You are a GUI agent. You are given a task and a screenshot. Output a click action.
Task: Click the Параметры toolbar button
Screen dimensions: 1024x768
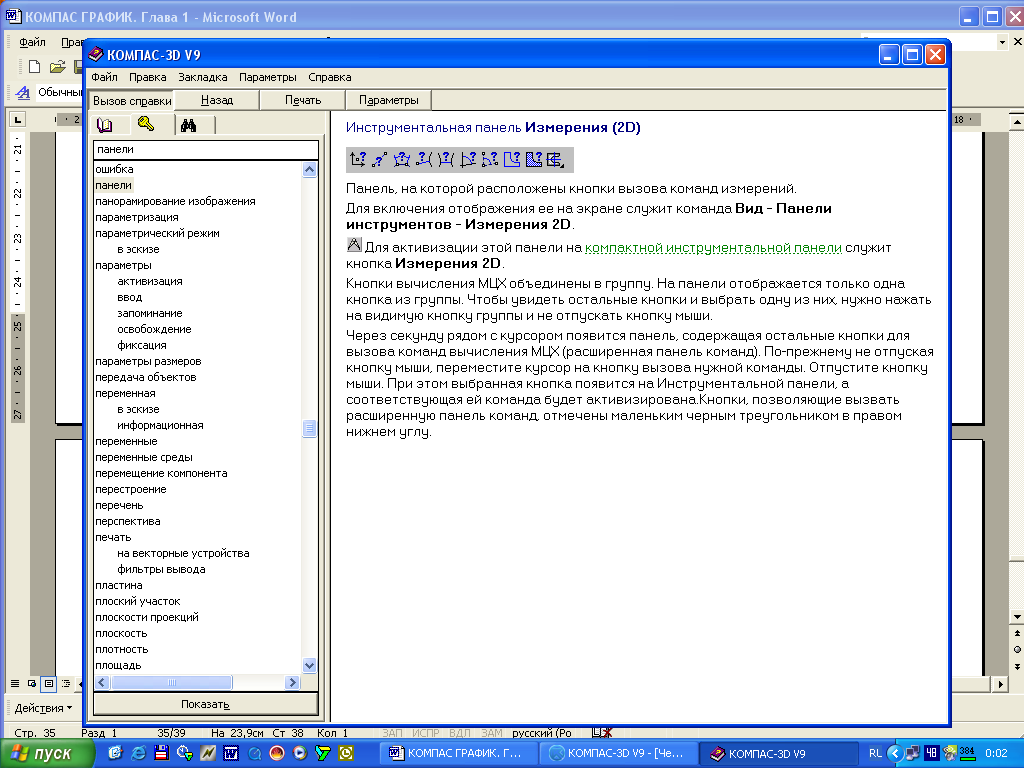tap(389, 100)
